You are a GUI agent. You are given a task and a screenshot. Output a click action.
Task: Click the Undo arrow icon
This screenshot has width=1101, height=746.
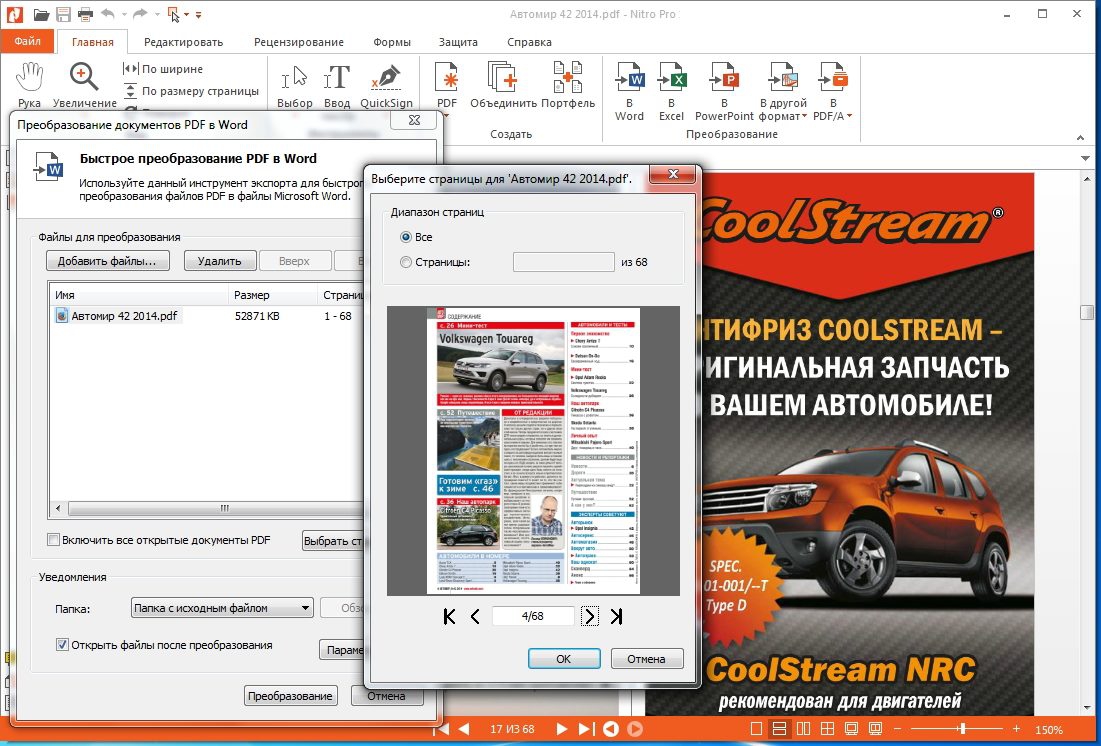[107, 14]
